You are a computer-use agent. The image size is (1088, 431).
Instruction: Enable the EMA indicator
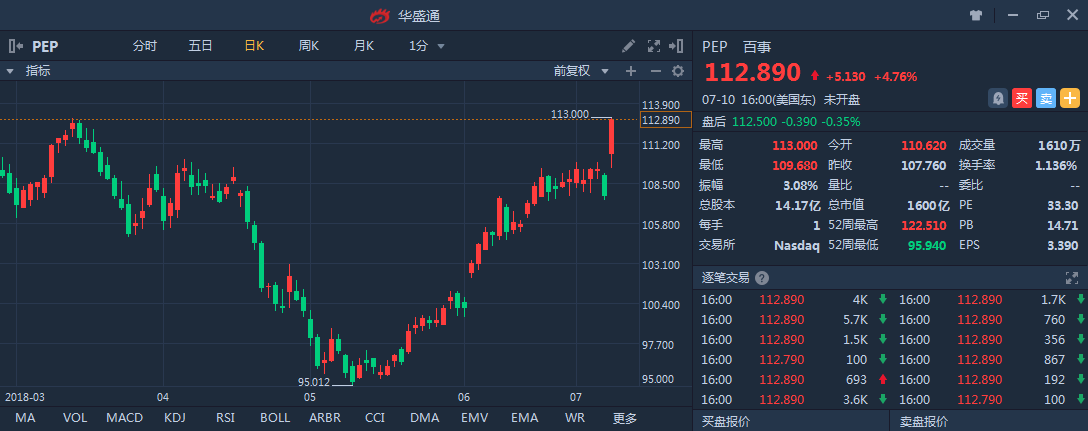[x=525, y=418]
